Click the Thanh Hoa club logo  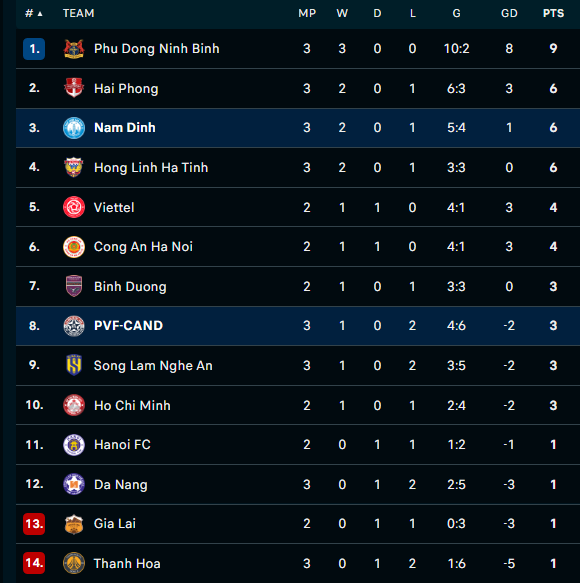coord(74,563)
